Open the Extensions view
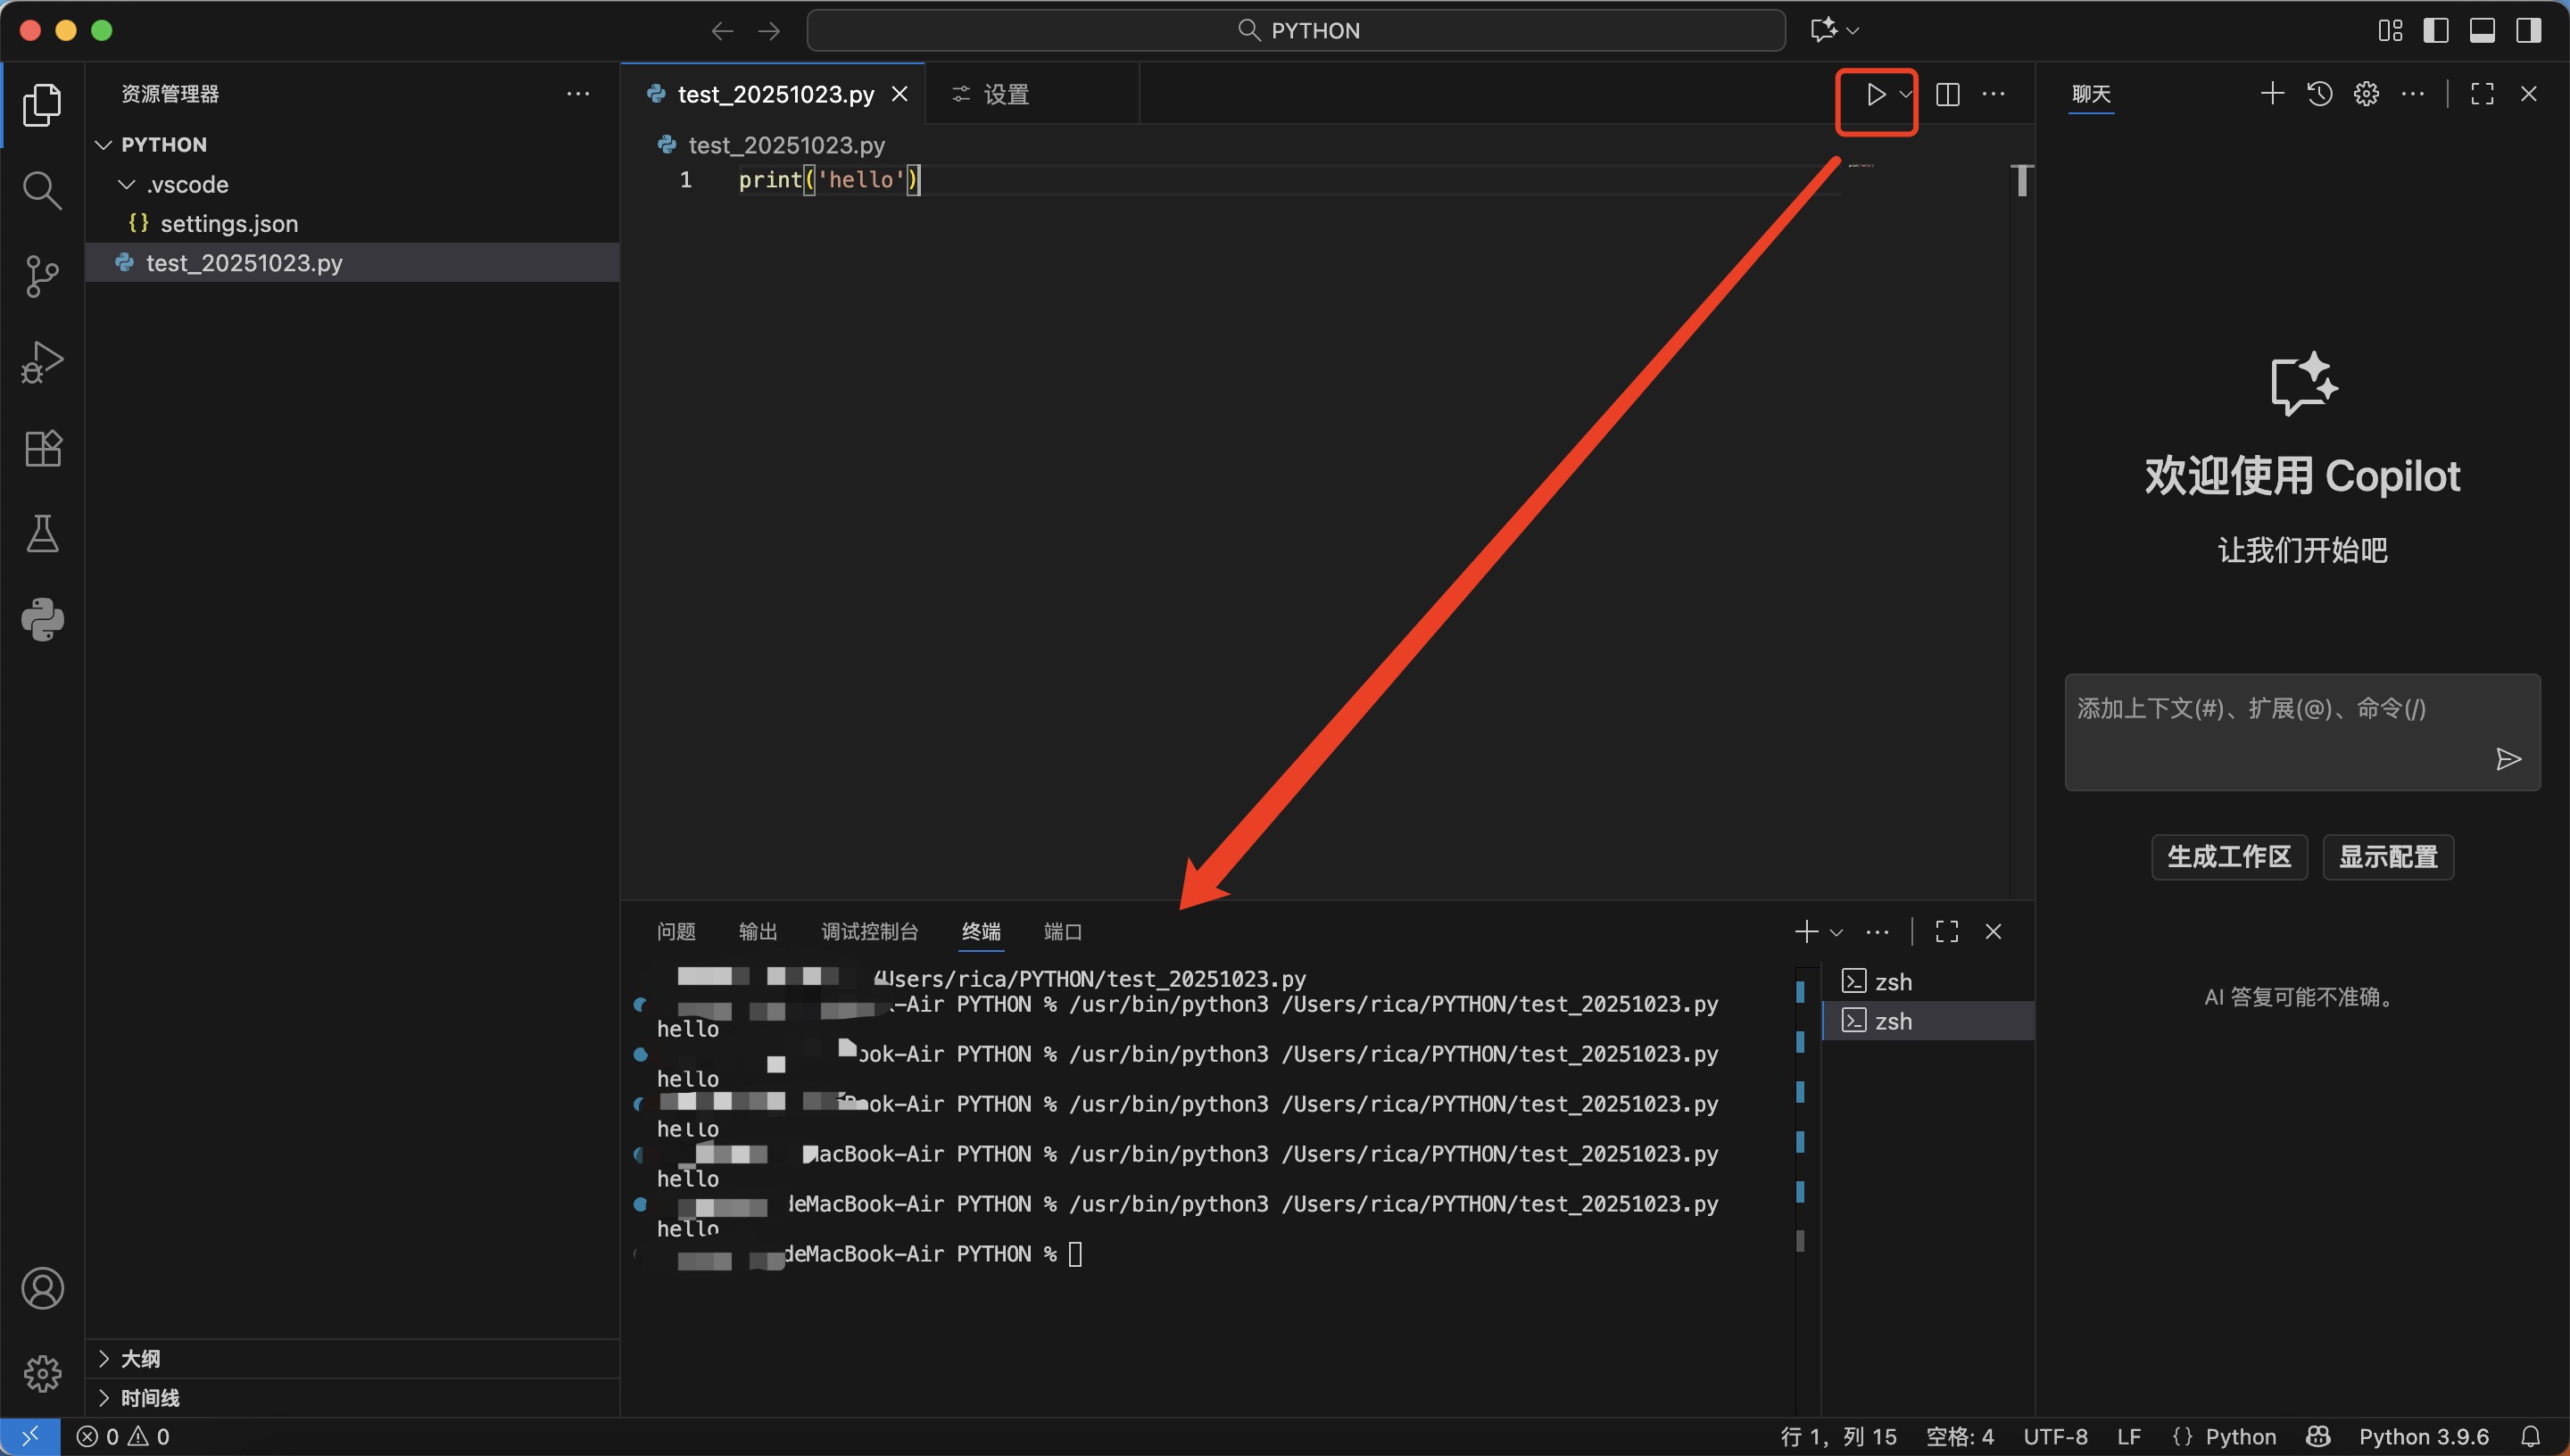The width and height of the screenshot is (2570, 1456). 42,448
